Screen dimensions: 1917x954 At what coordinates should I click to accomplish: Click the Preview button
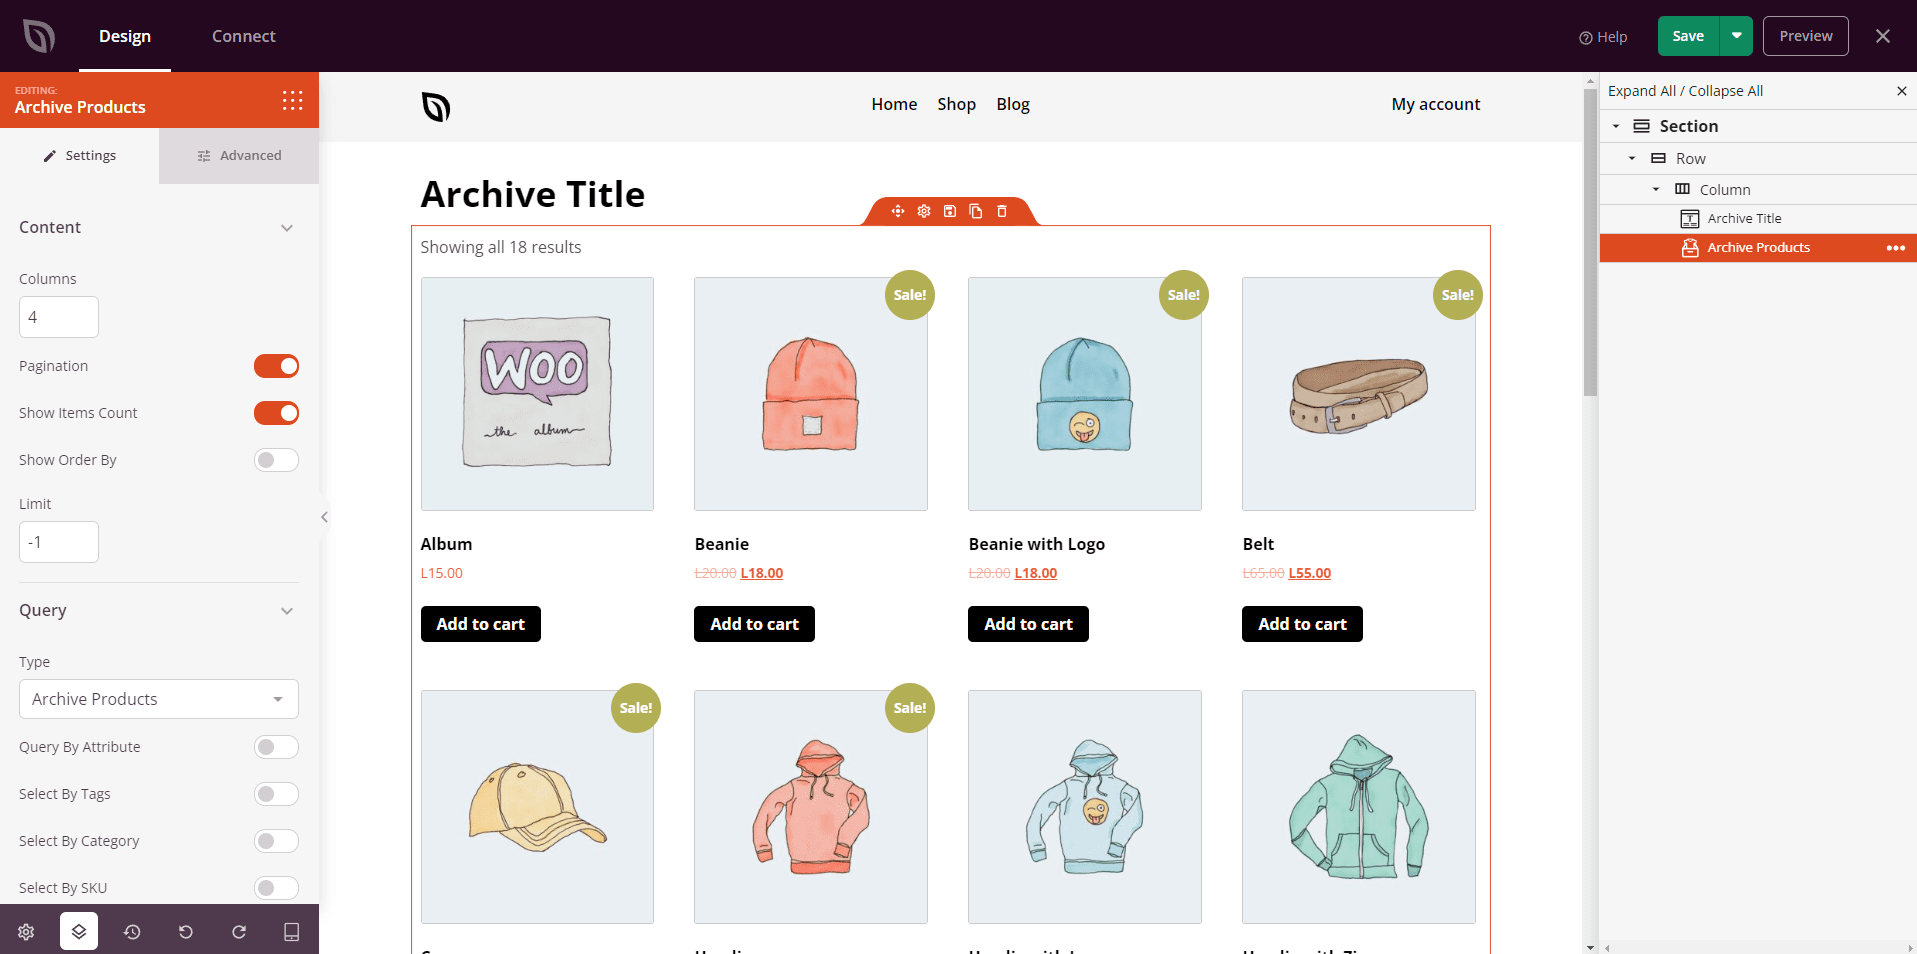[1804, 35]
